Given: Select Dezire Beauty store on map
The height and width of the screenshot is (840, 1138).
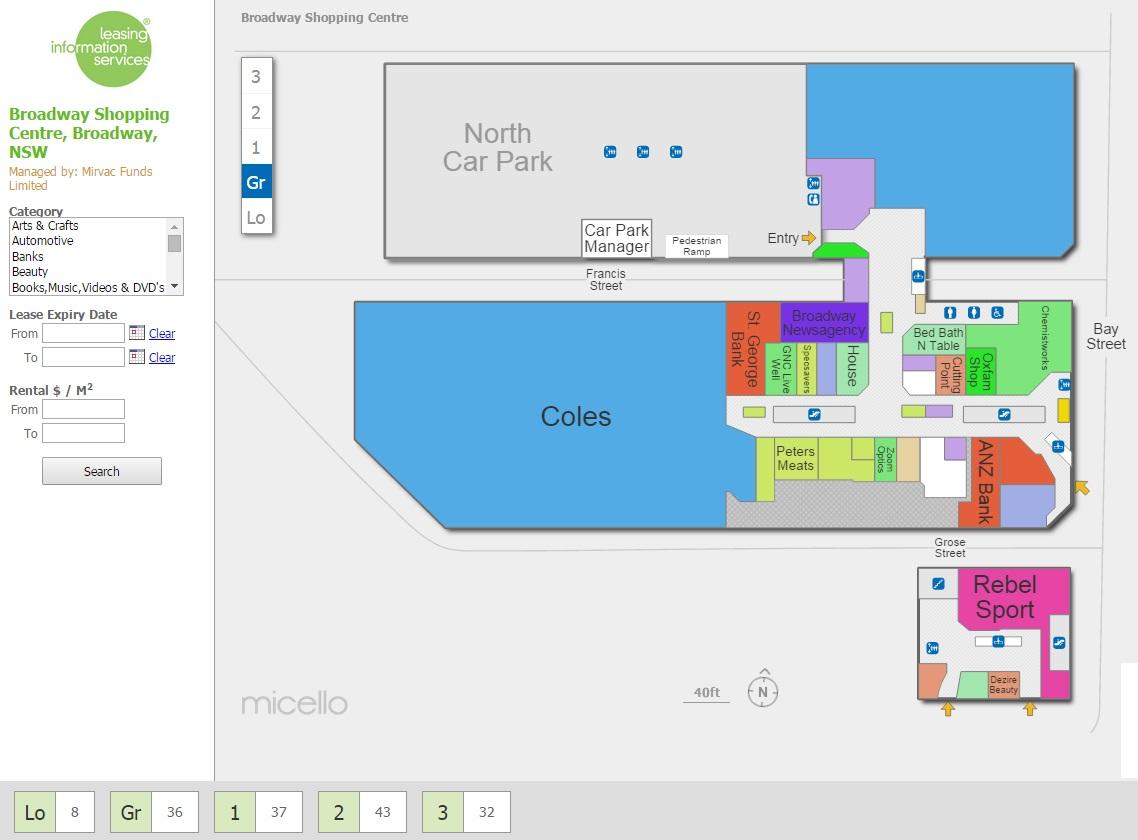Looking at the screenshot, I should point(1004,685).
